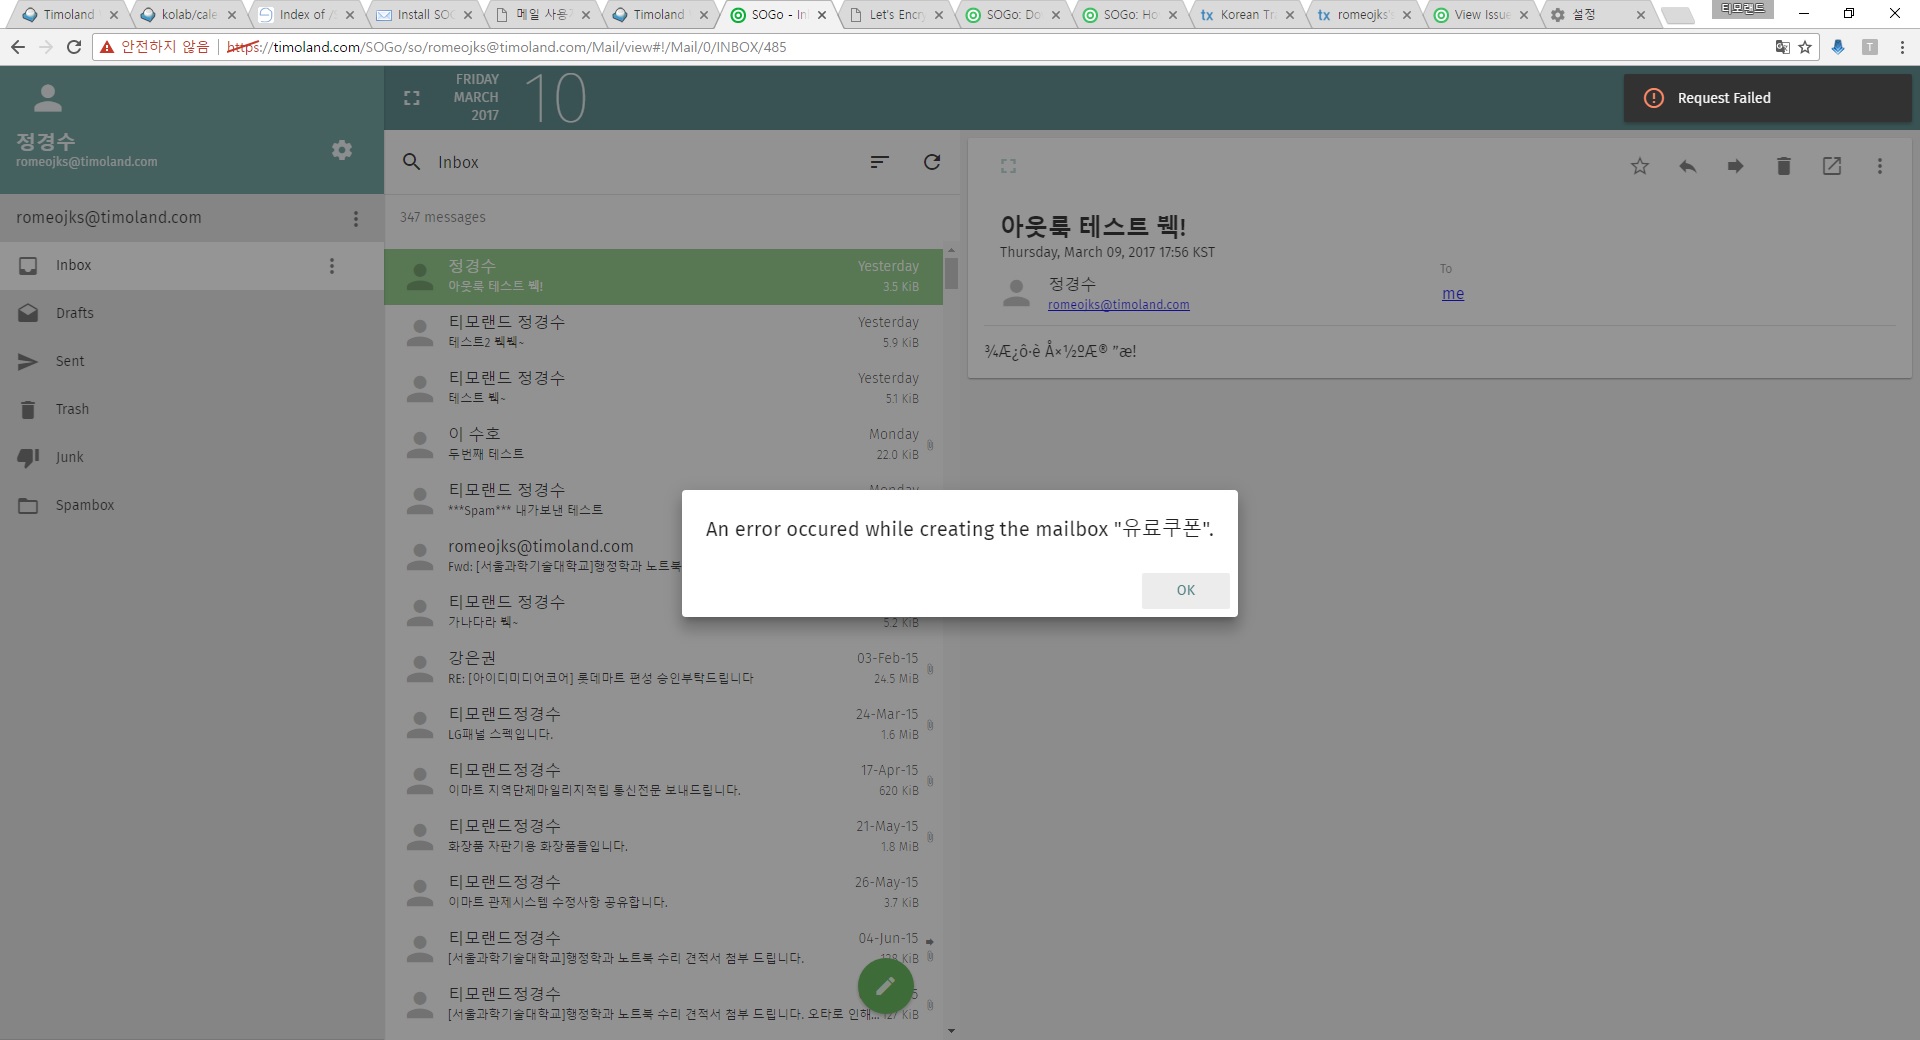
Task: Toggle expand of the message list pane
Action: pyautogui.click(x=411, y=98)
